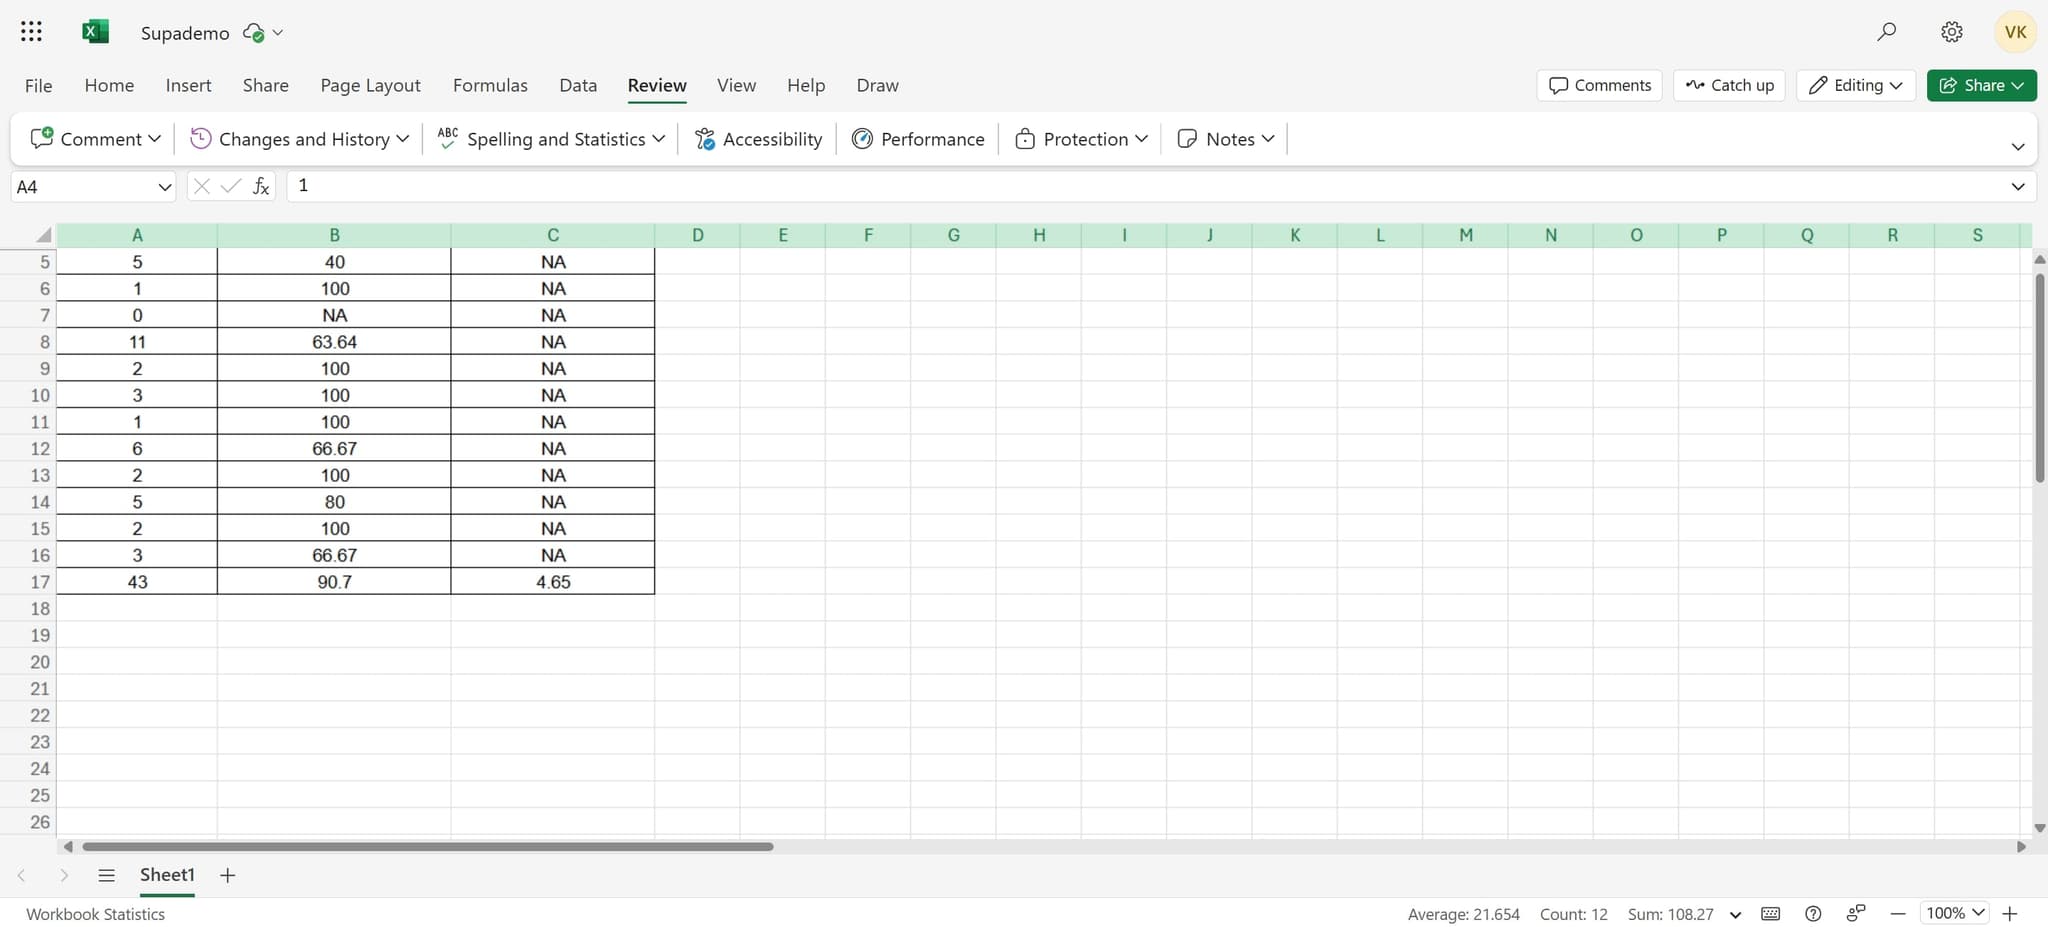The image size is (2048, 927).
Task: Open the Performance check tool
Action: tap(917, 139)
